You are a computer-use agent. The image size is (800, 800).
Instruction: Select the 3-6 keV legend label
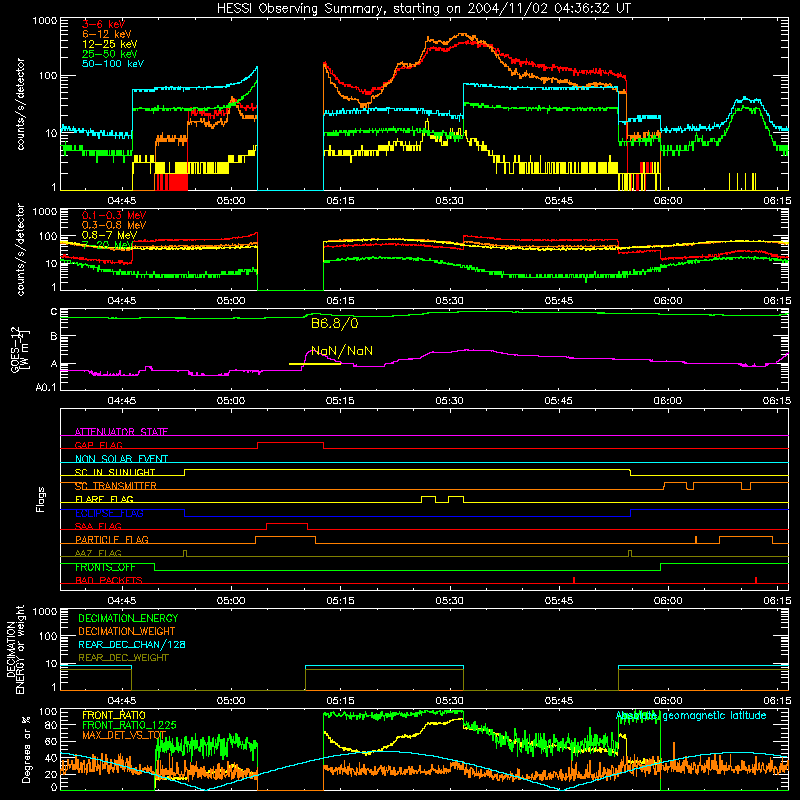[103, 24]
